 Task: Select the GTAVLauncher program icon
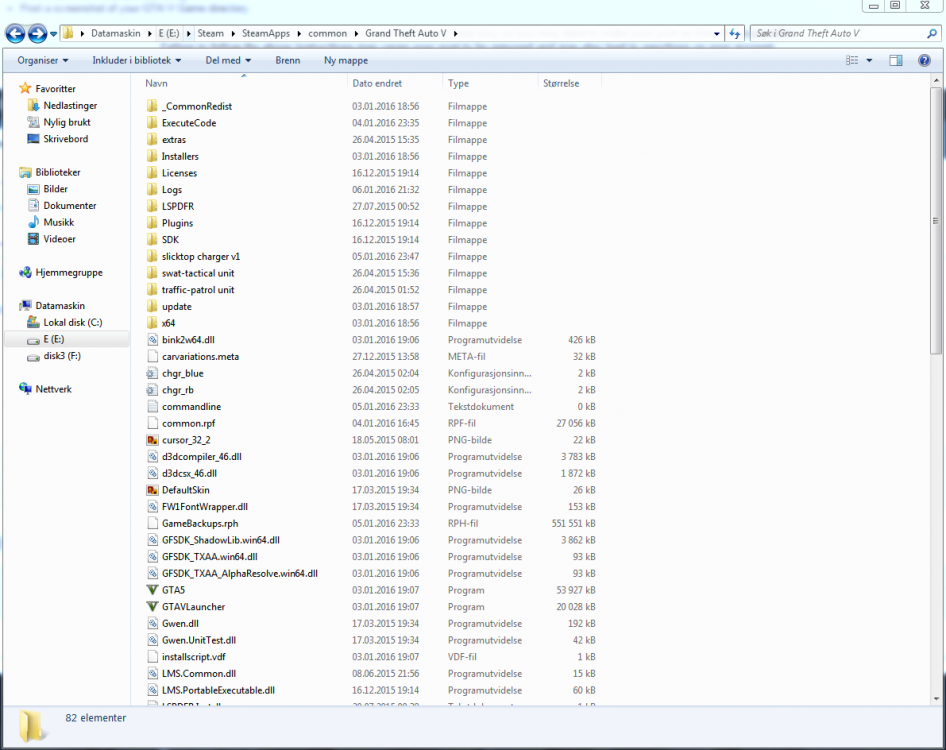click(153, 607)
